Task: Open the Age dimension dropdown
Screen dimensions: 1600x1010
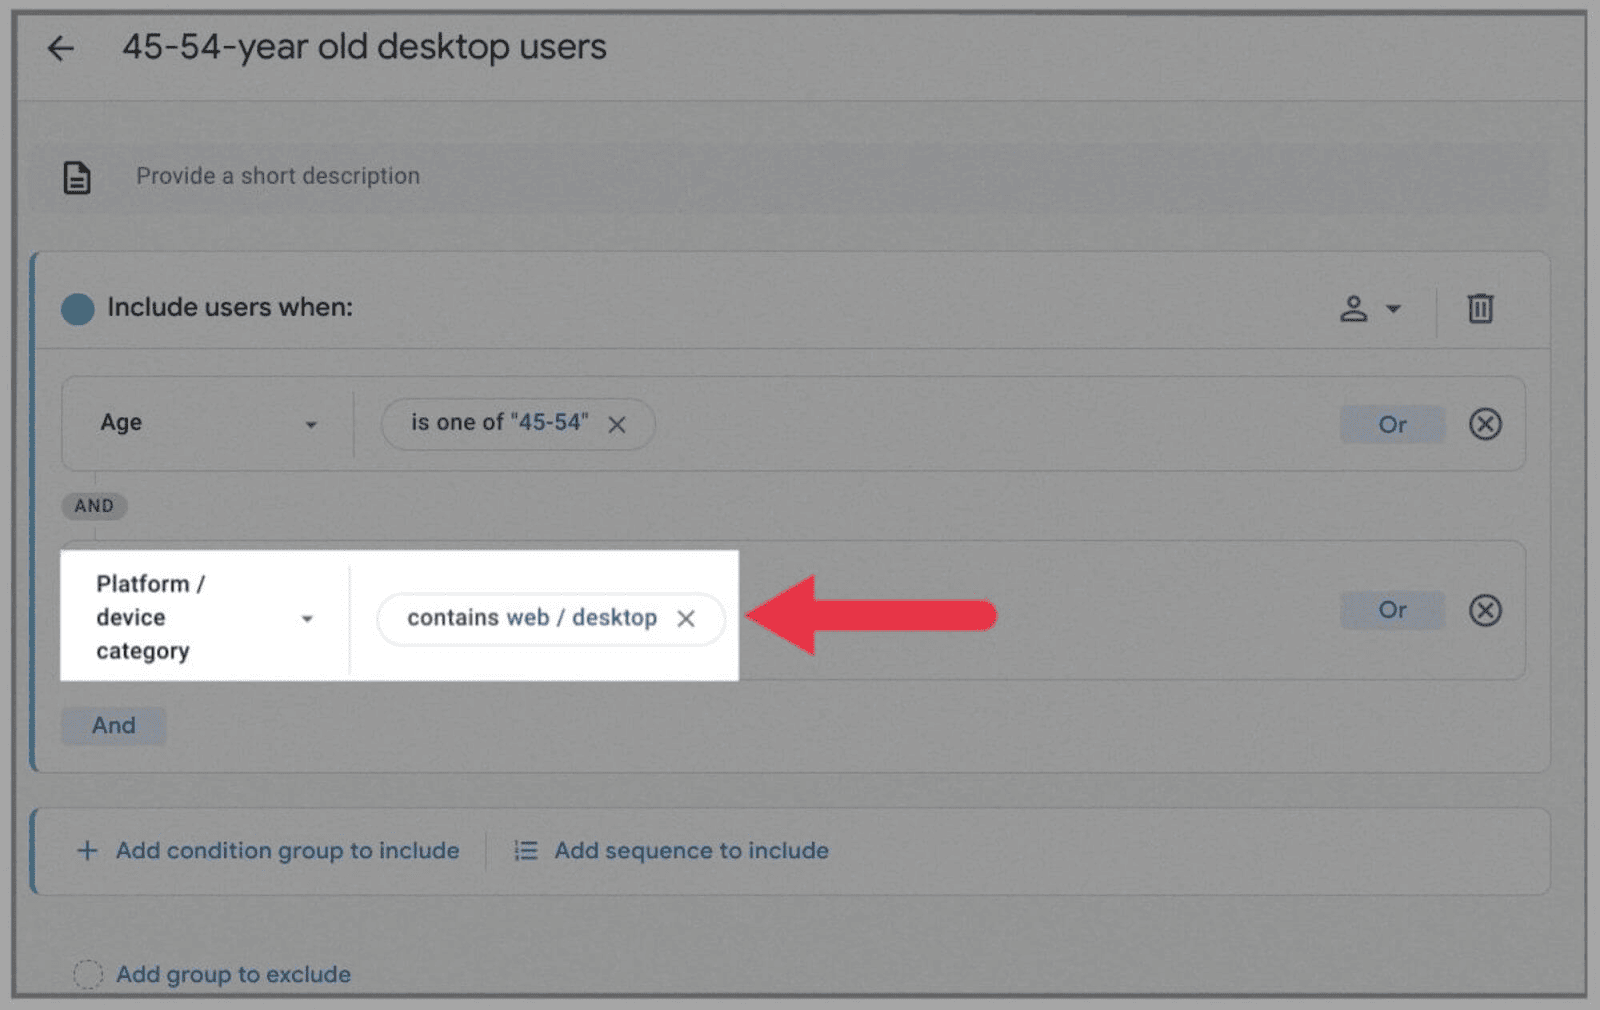Action: [312, 424]
